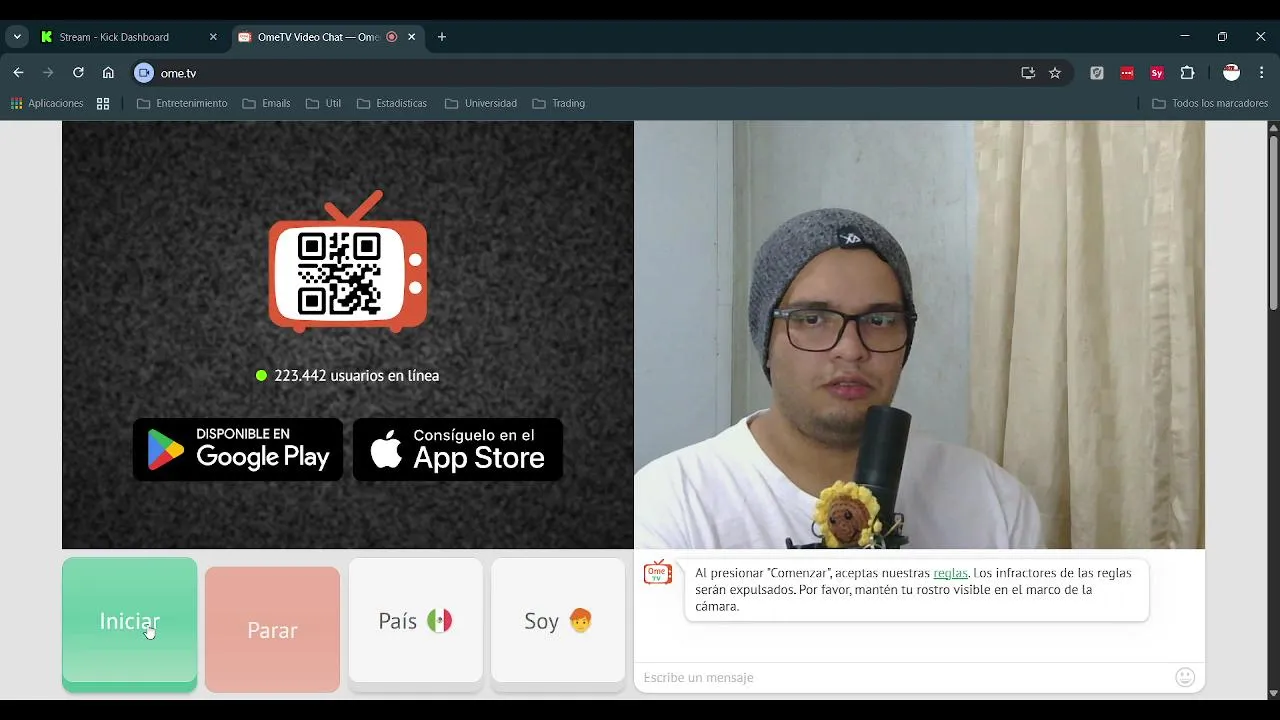Screen dimensions: 1280x720
Task: Open the tab search dropdown arrow
Action: click(x=17, y=37)
